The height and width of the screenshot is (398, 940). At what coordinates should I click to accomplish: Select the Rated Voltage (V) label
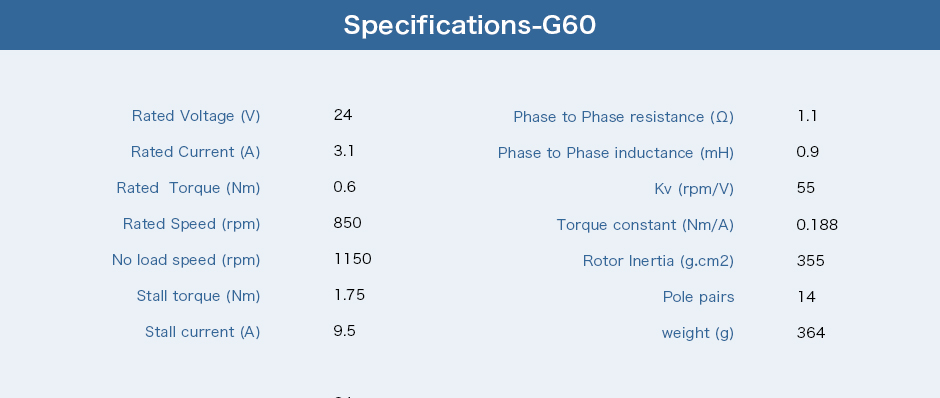[x=196, y=116]
